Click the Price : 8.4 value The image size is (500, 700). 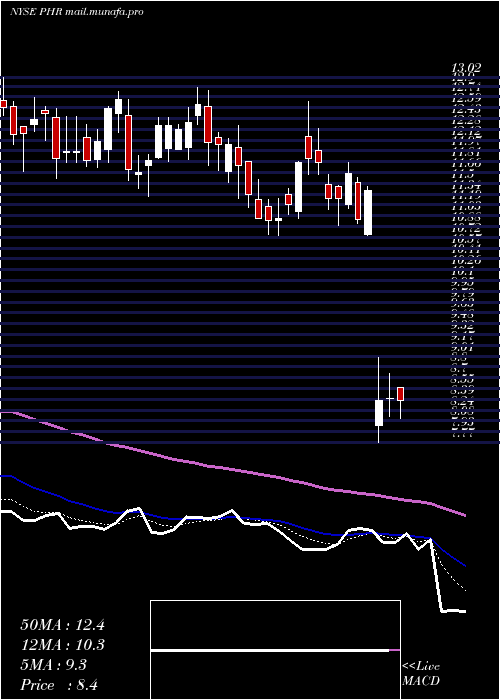point(59,685)
